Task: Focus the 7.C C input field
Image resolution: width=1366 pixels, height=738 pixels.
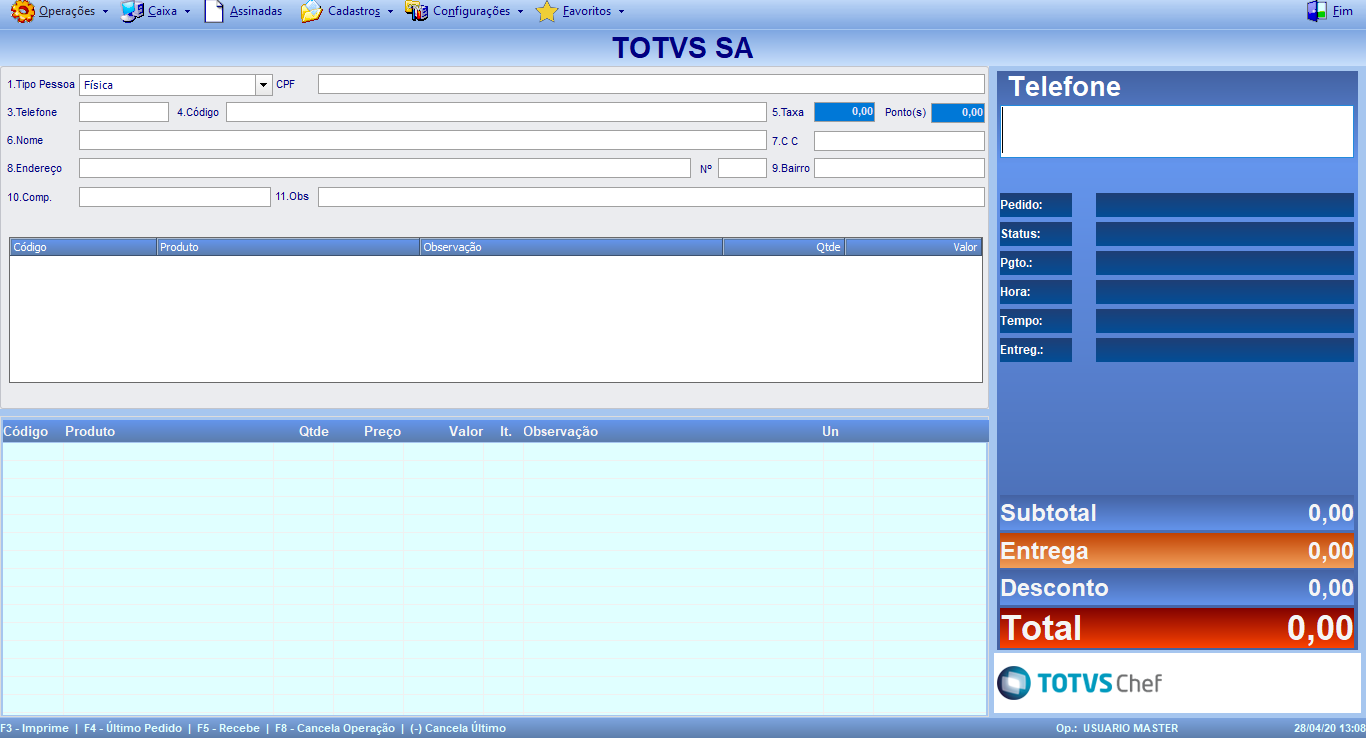Action: tap(899, 141)
